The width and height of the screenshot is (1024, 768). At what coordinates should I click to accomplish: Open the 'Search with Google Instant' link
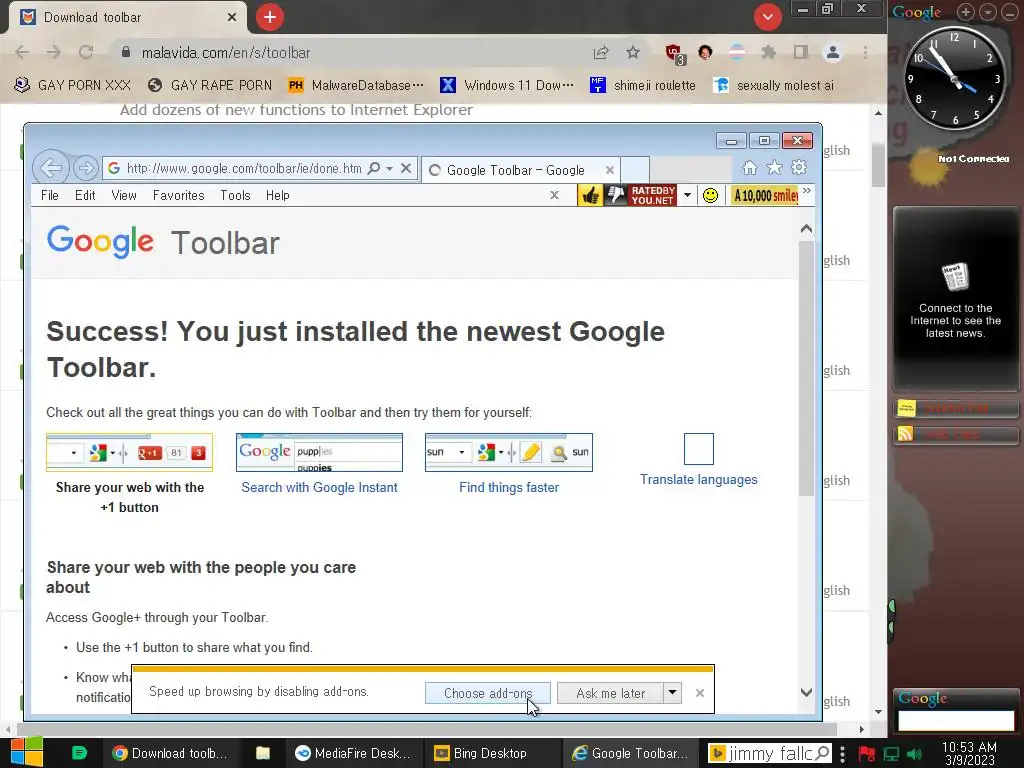pyautogui.click(x=319, y=487)
